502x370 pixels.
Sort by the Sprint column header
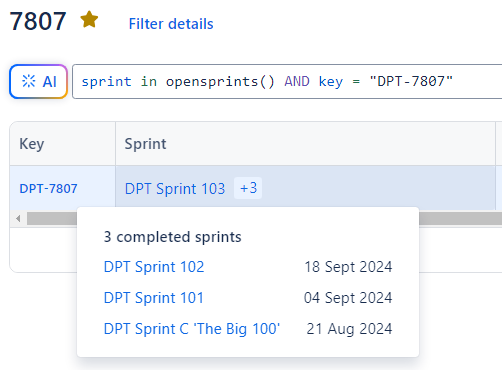point(145,144)
